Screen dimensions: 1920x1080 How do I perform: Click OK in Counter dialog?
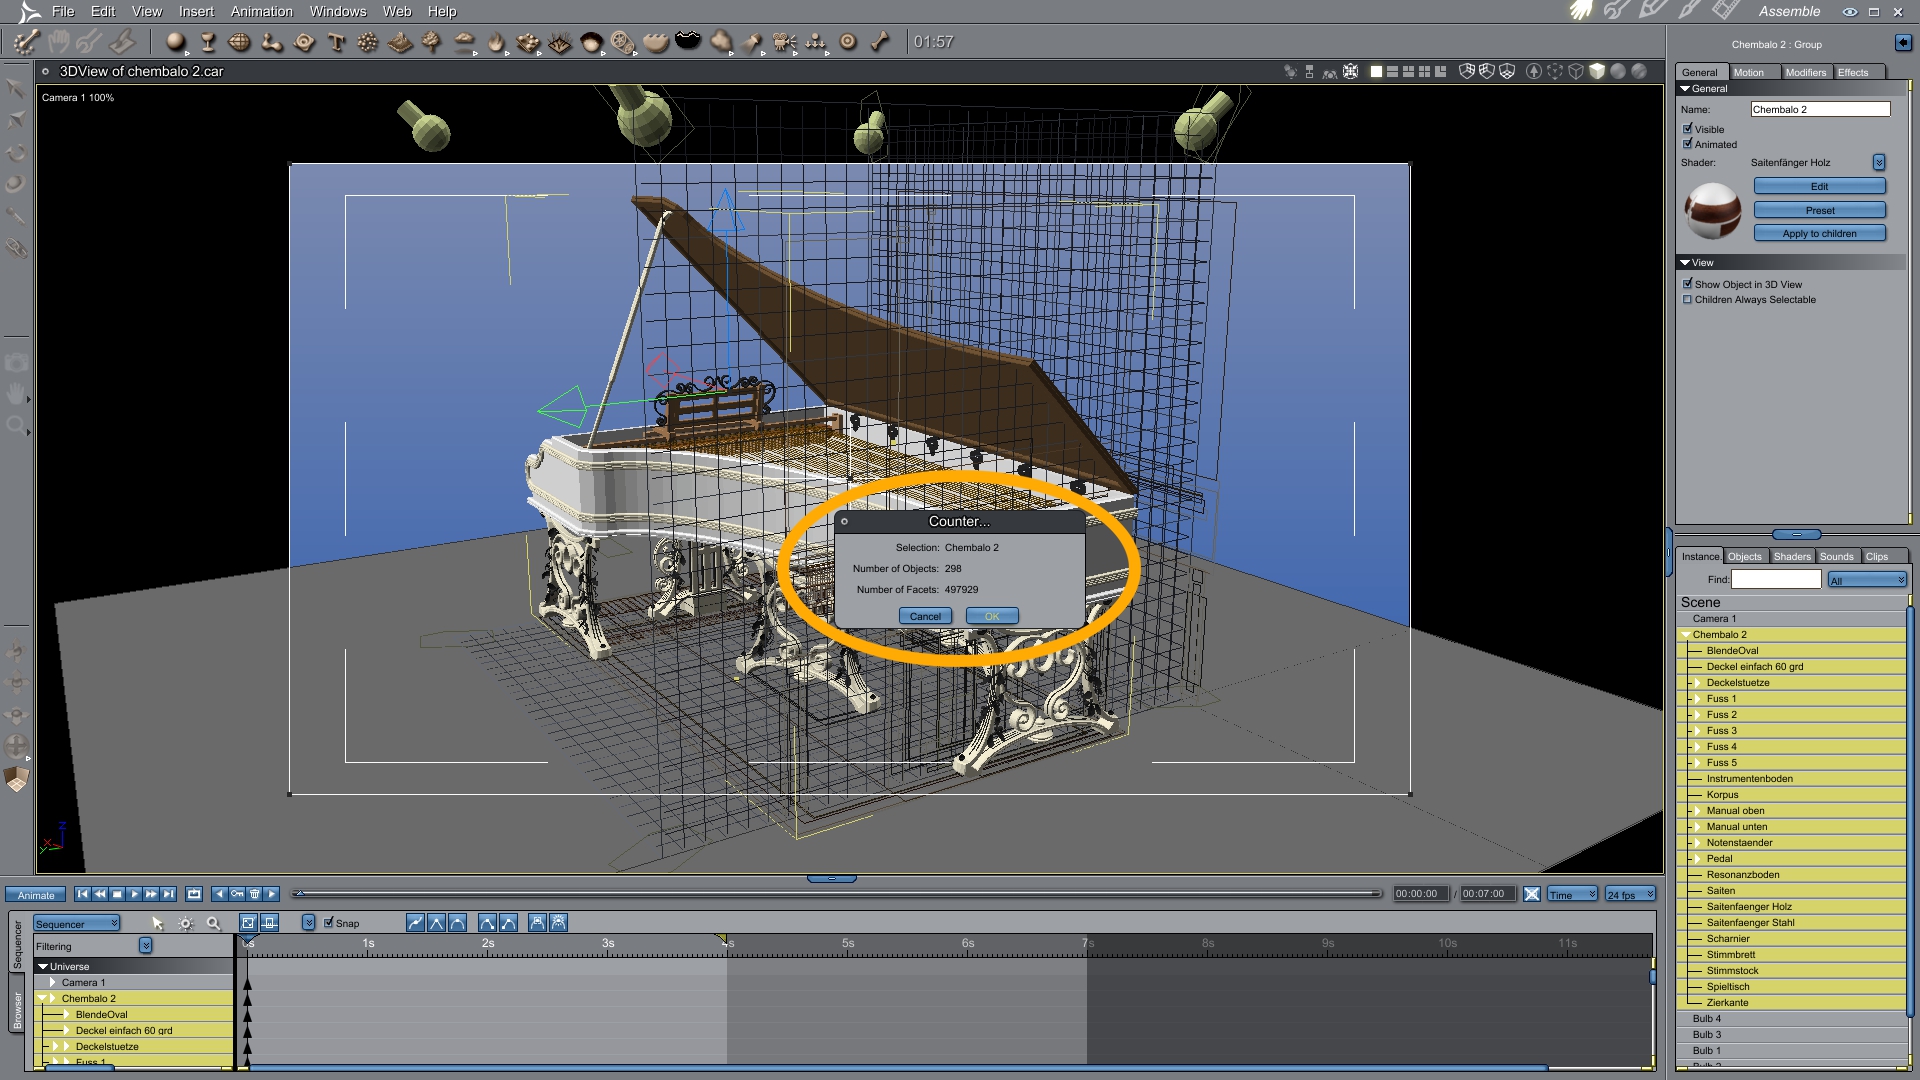(991, 616)
